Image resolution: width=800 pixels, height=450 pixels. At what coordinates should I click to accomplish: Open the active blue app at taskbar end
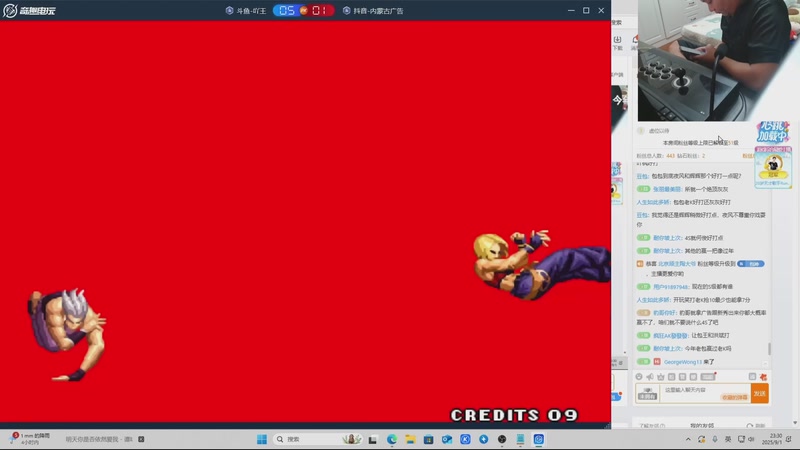point(539,439)
